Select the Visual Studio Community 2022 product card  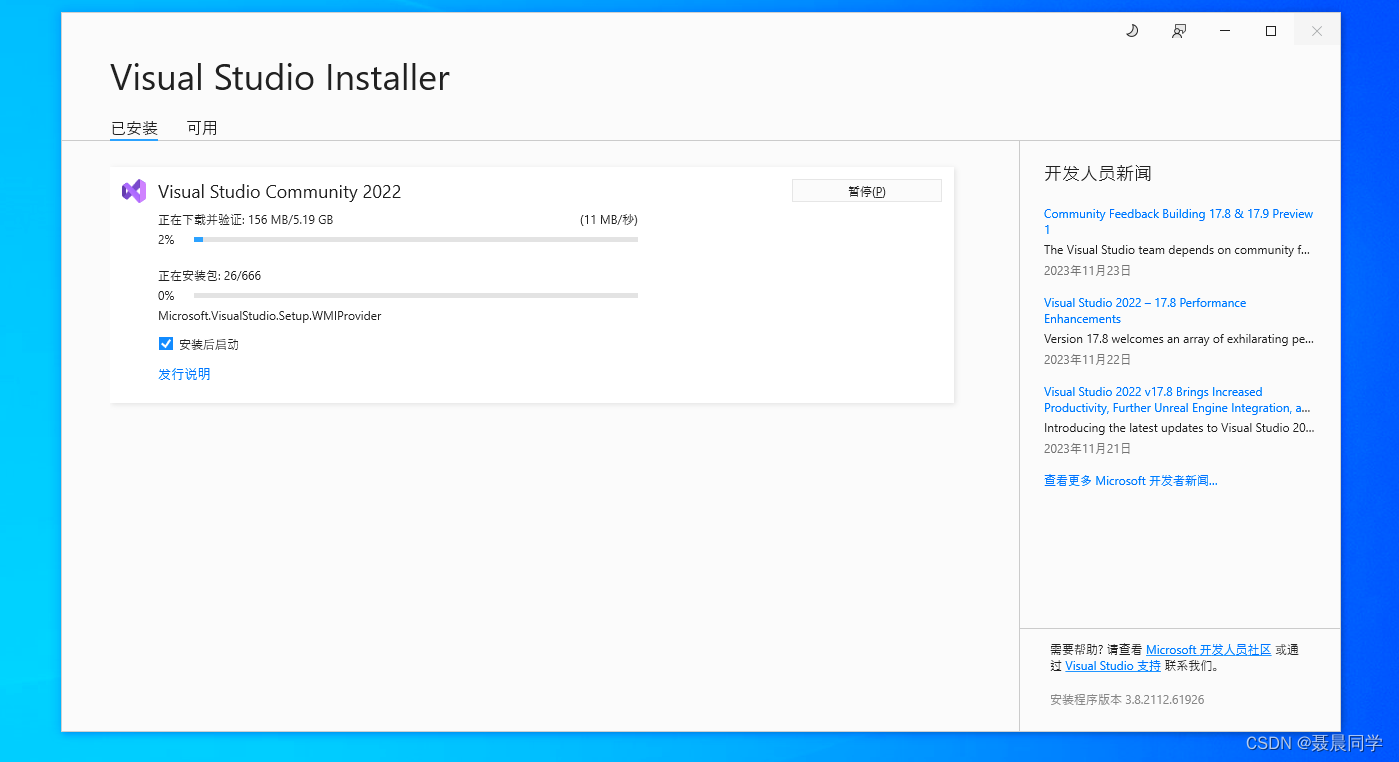530,284
